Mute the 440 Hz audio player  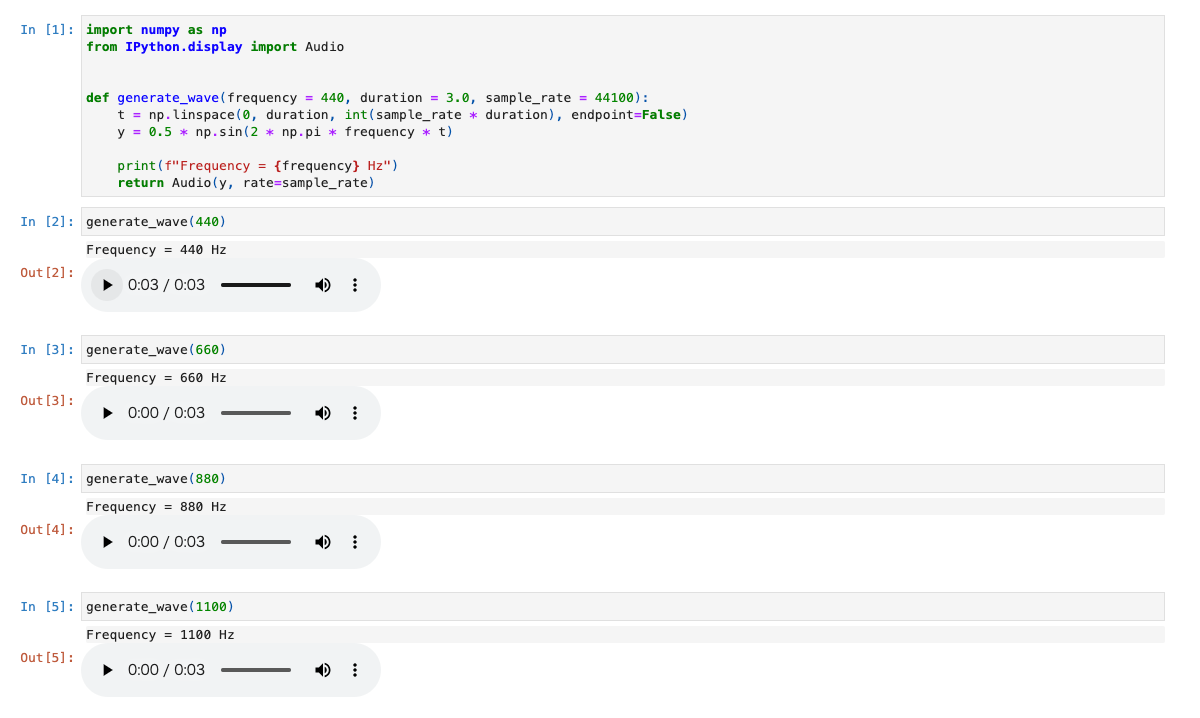[323, 285]
